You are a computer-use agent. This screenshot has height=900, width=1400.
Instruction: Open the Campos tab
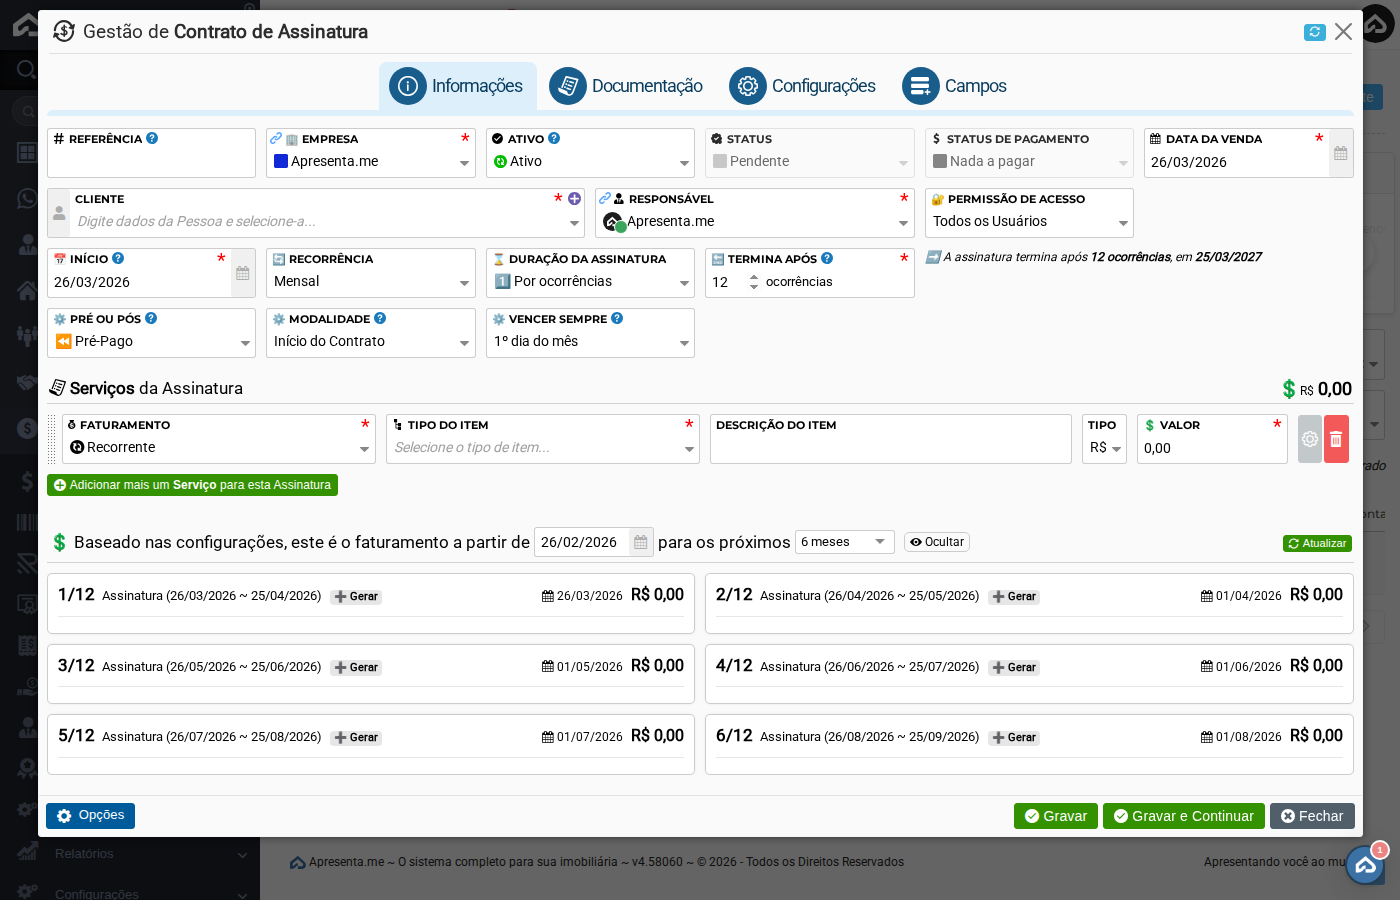click(954, 86)
